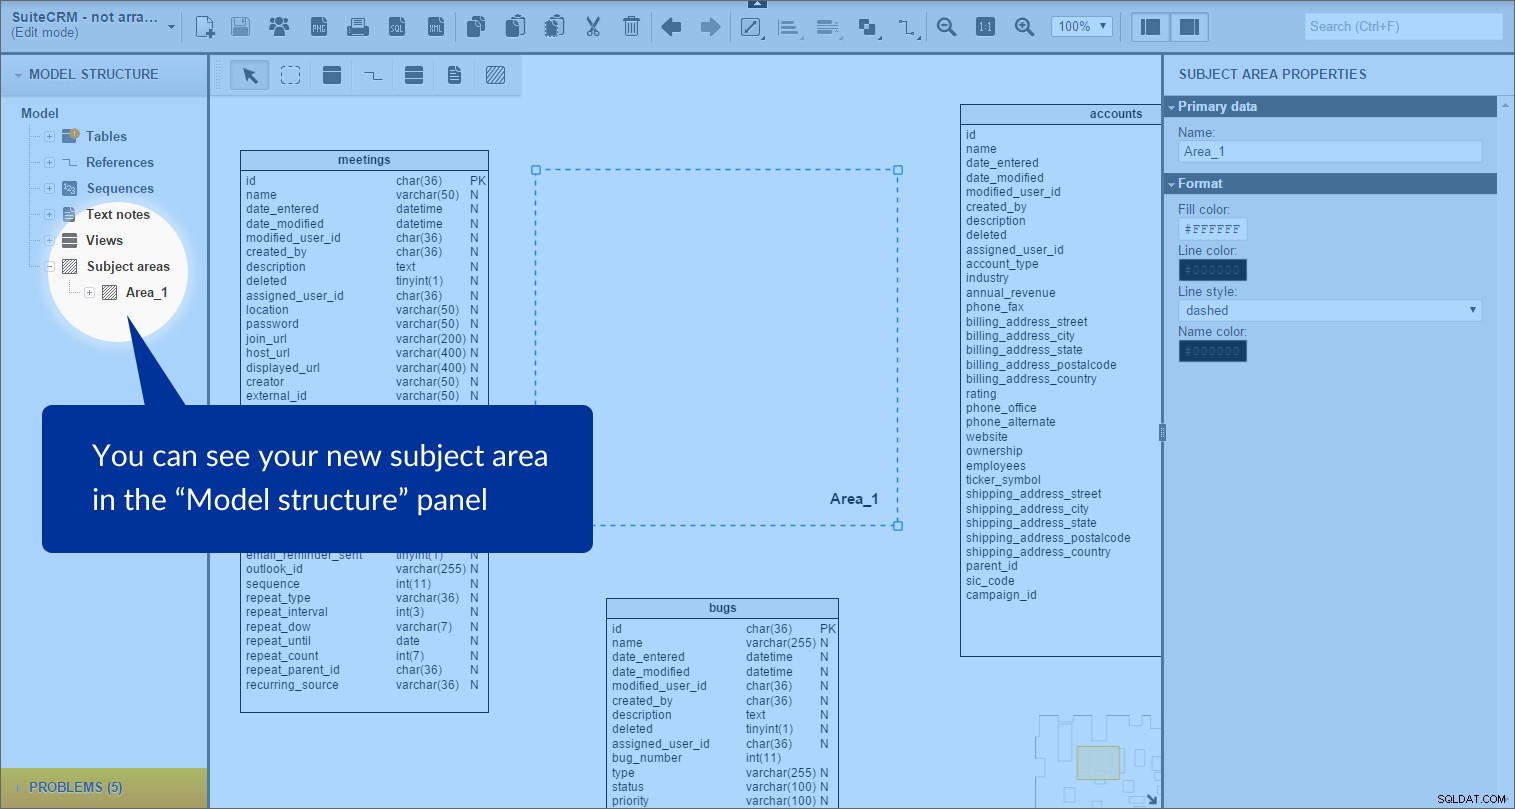Select the dashed area selection tool
The image size is (1515, 809).
point(290,75)
